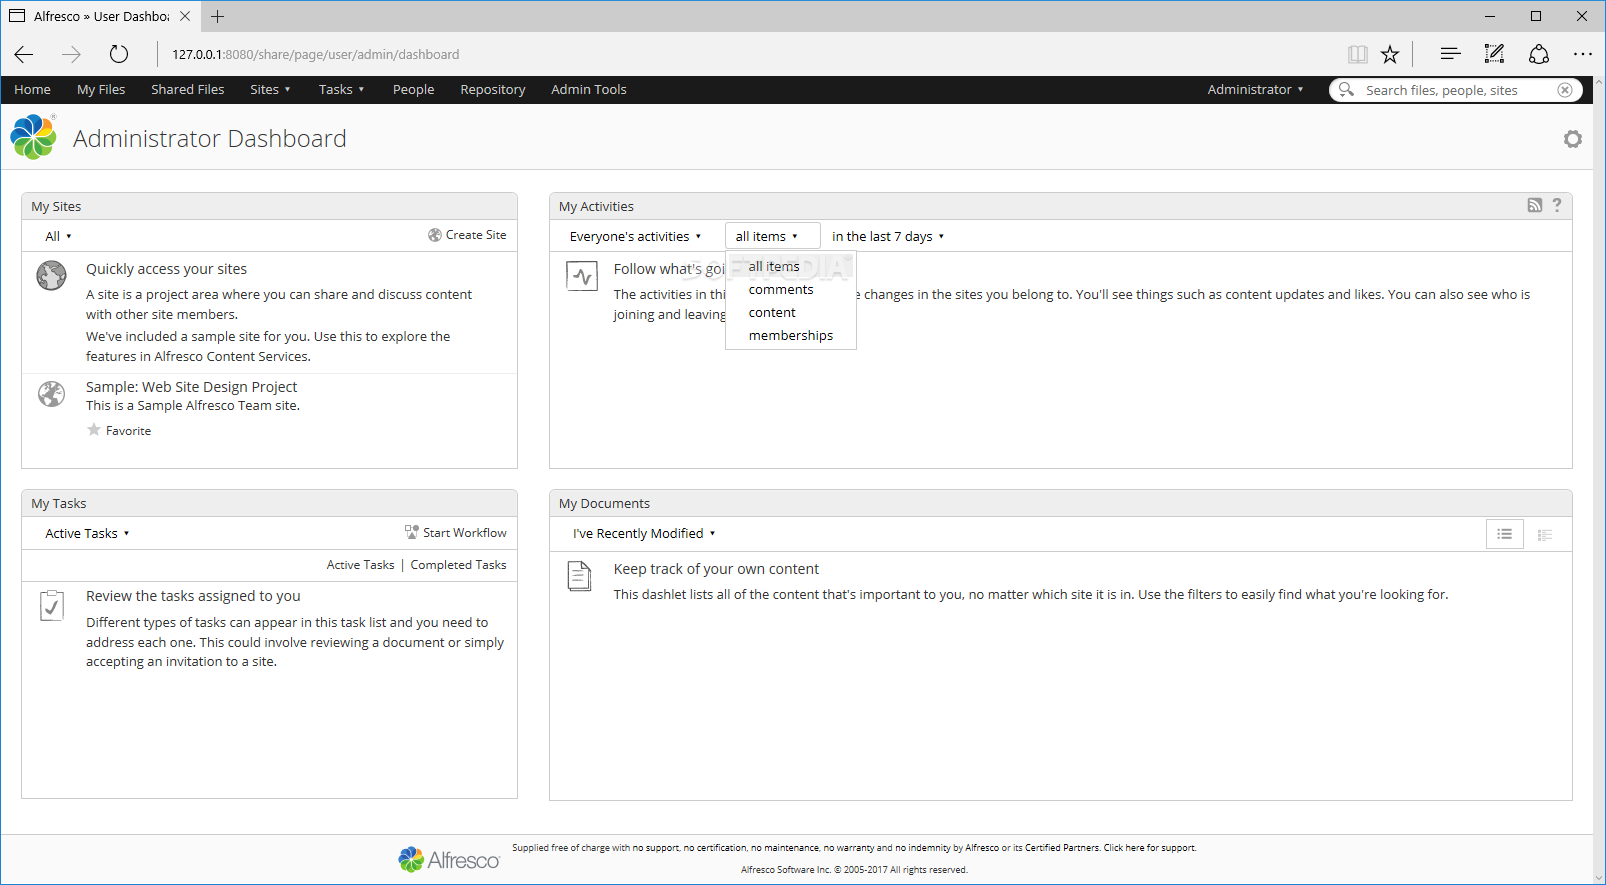Open Everyone's activities filter dropdown
Image resolution: width=1606 pixels, height=885 pixels.
click(x=635, y=236)
